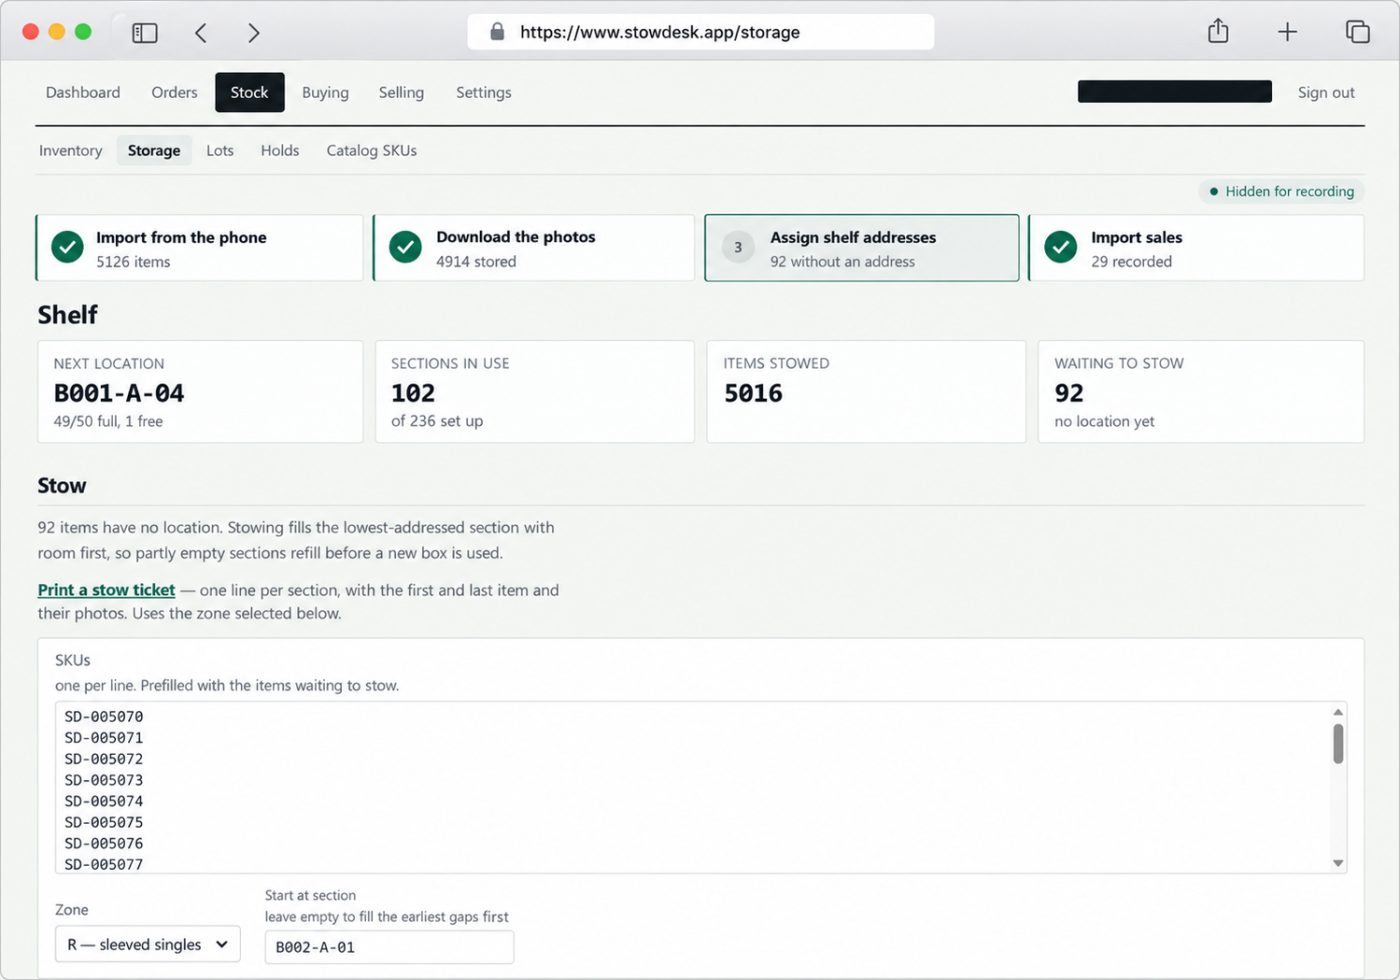Switch to the Inventory sub-tab
This screenshot has height=980, width=1400.
click(x=70, y=150)
